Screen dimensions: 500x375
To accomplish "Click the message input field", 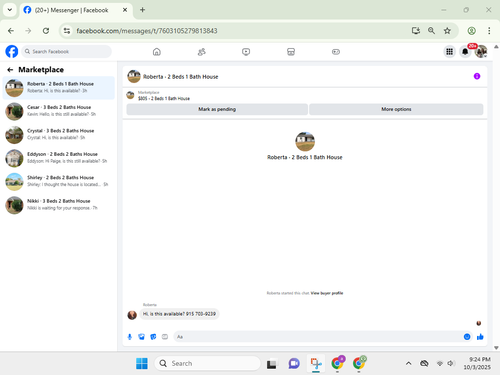I will point(318,337).
